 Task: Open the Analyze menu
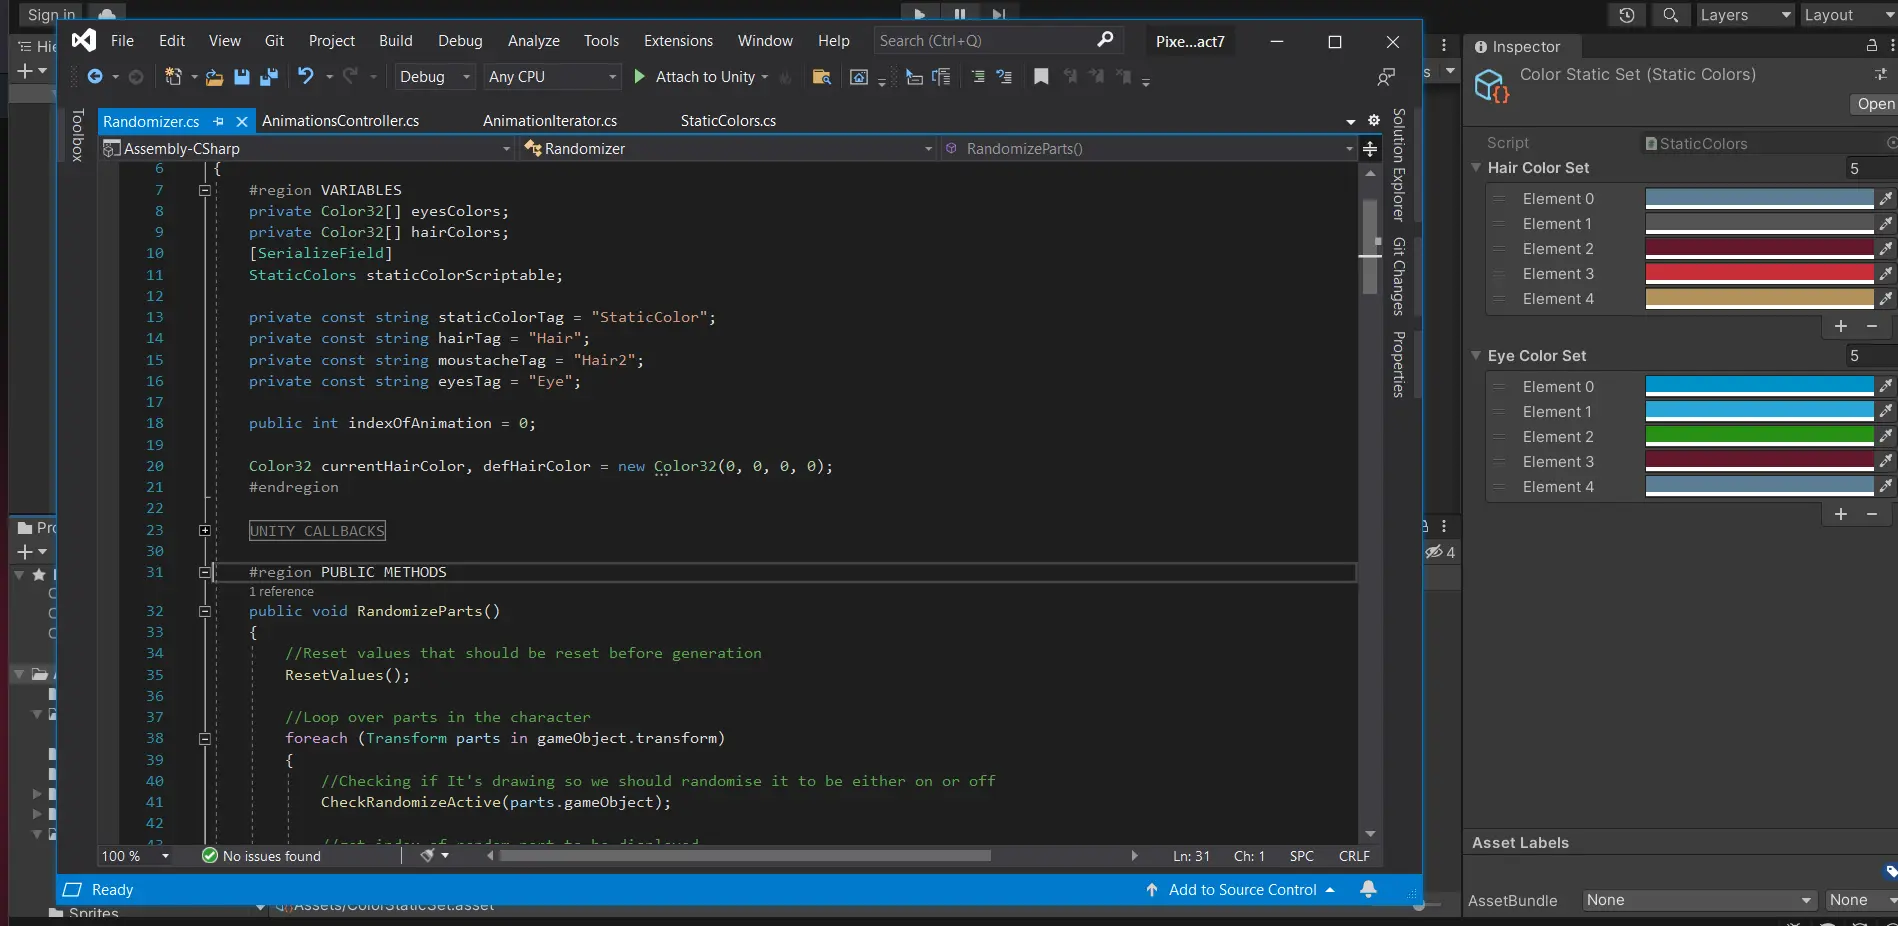point(533,41)
